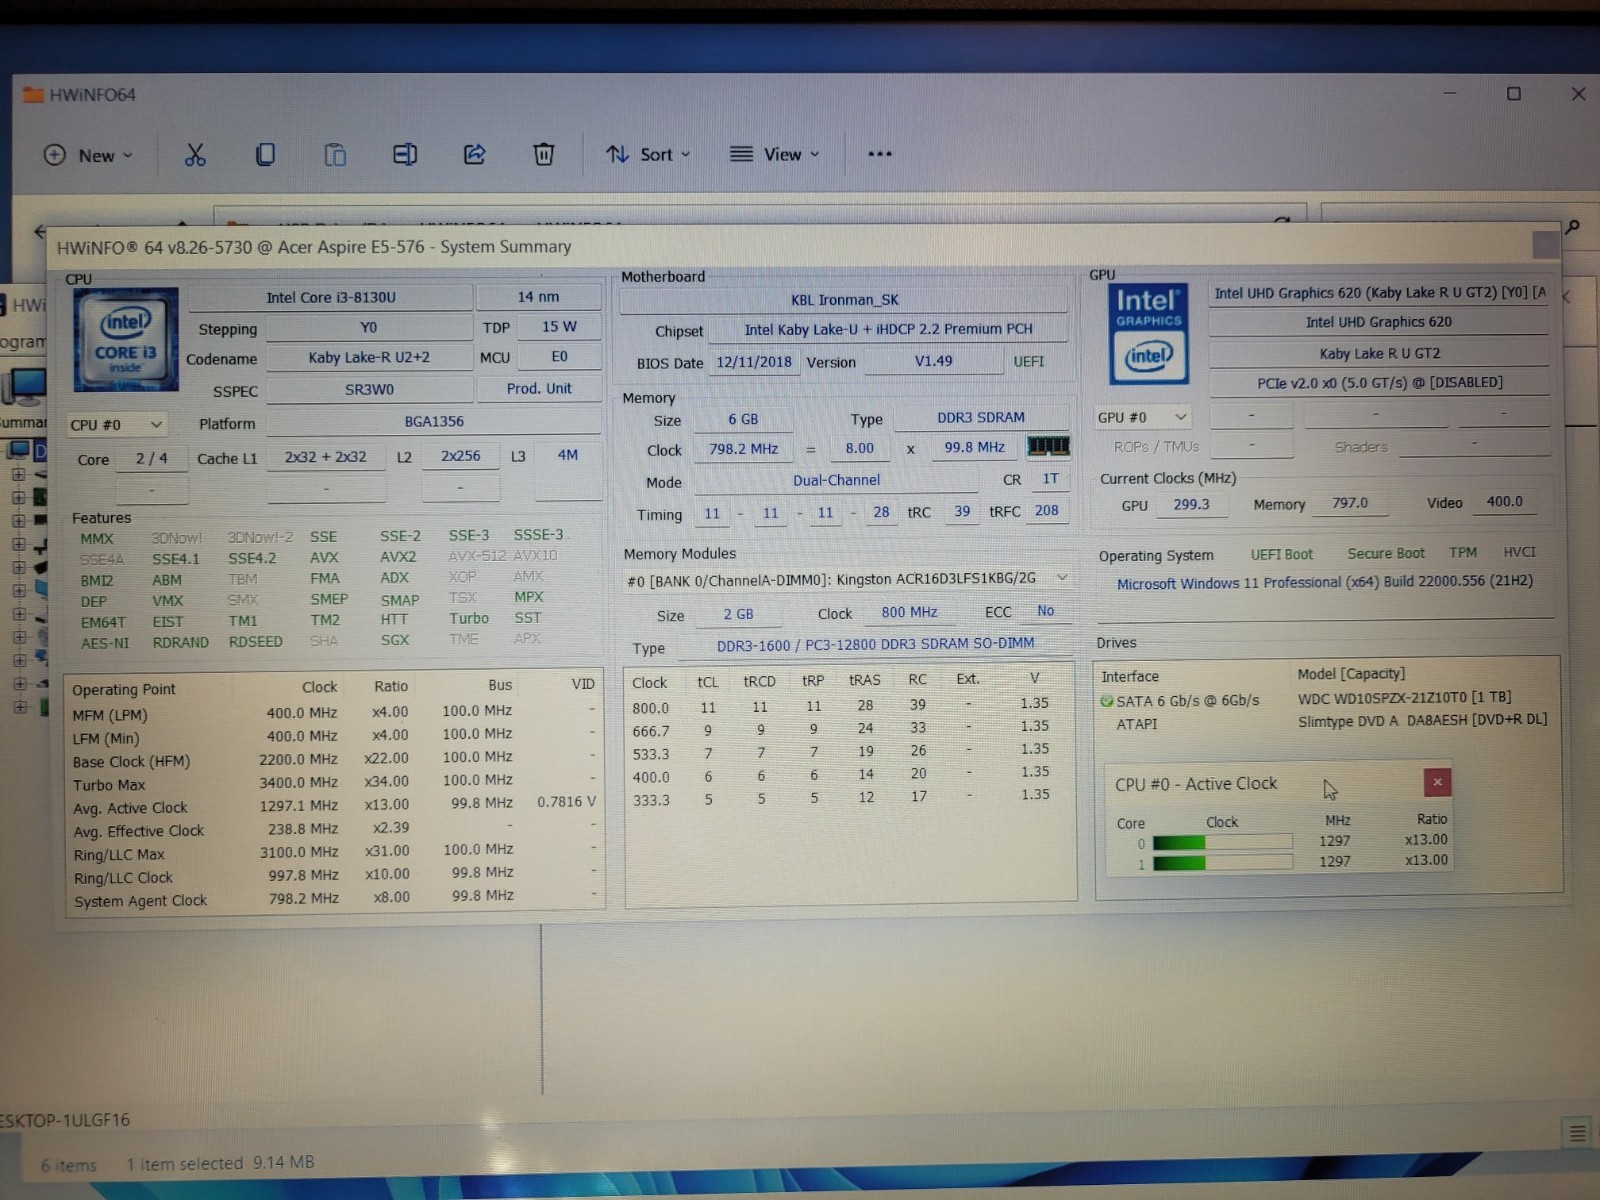Viewport: 1600px width, 1200px height.
Task: Click the Windows 11 Professional OS text
Action: [x=1324, y=582]
